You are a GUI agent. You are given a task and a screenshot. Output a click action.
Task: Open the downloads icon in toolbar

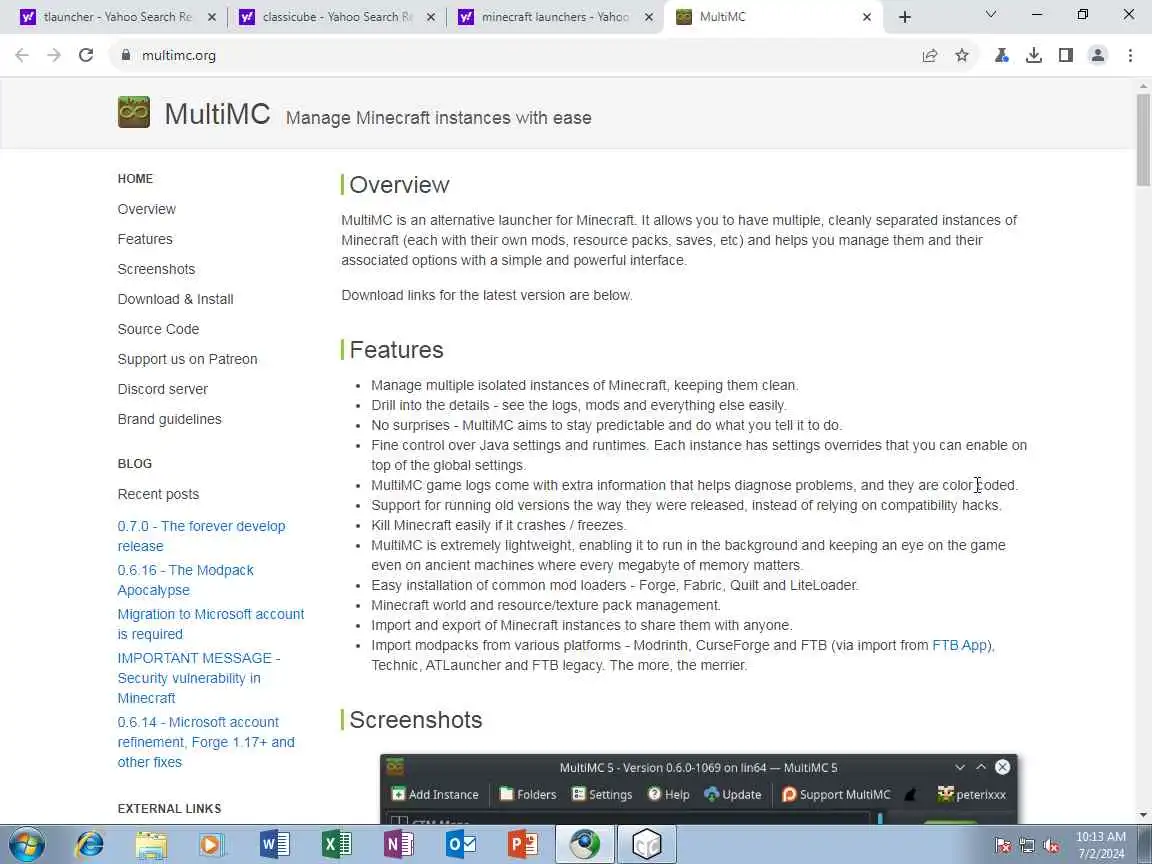coord(1034,55)
